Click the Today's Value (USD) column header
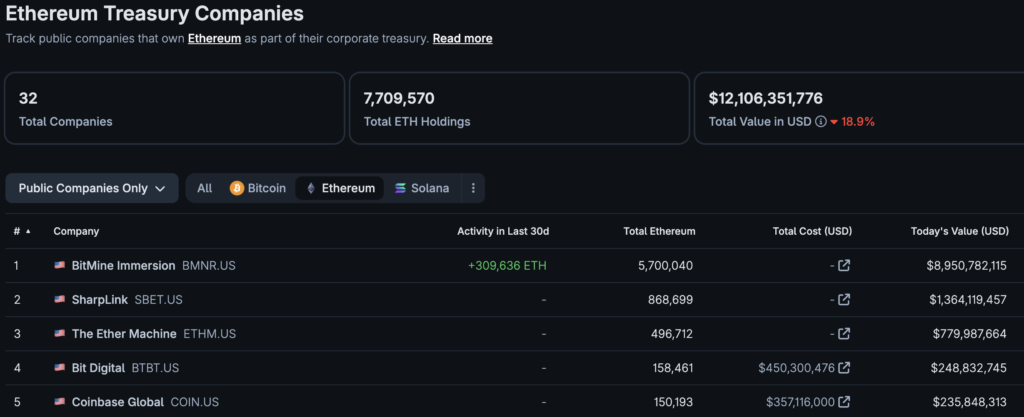1024x417 pixels. pyautogui.click(x=960, y=231)
